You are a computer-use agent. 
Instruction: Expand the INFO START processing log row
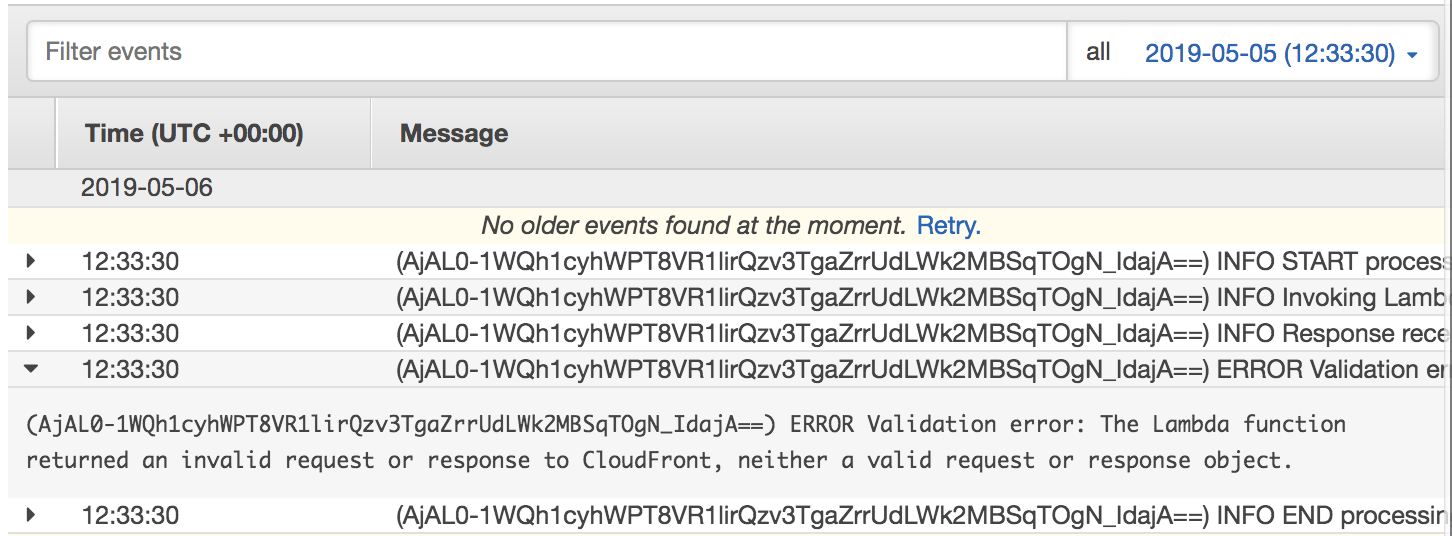(31, 261)
